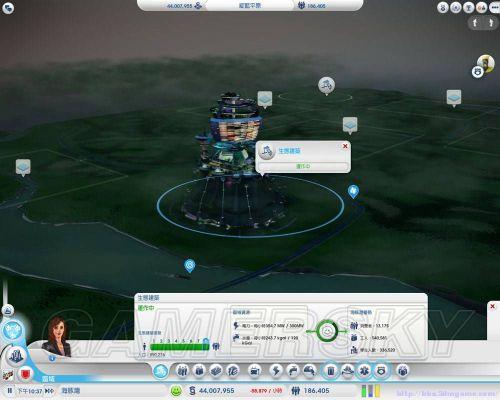Click the fourth round icon in top-right row
This screenshot has width=500, height=400.
pos(482,8)
